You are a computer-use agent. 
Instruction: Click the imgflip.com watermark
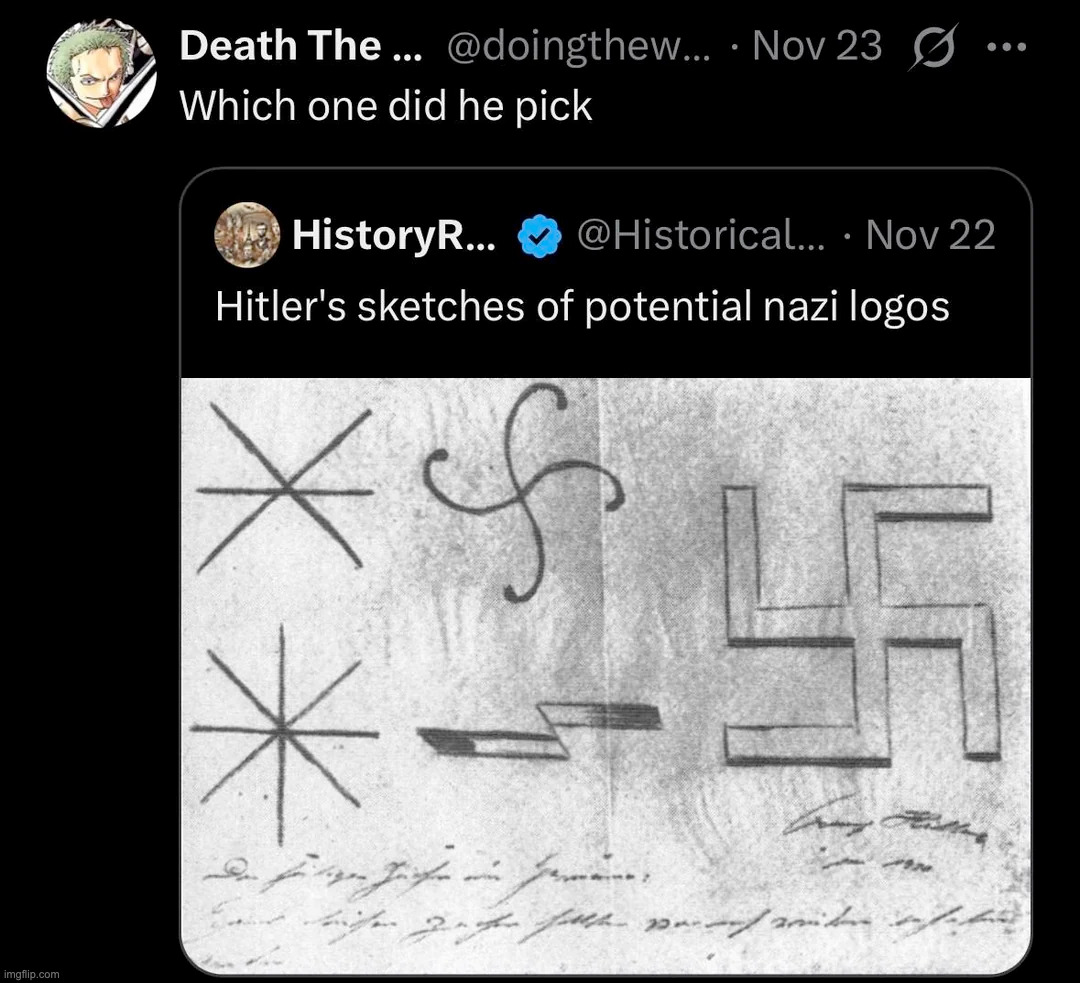(32, 973)
